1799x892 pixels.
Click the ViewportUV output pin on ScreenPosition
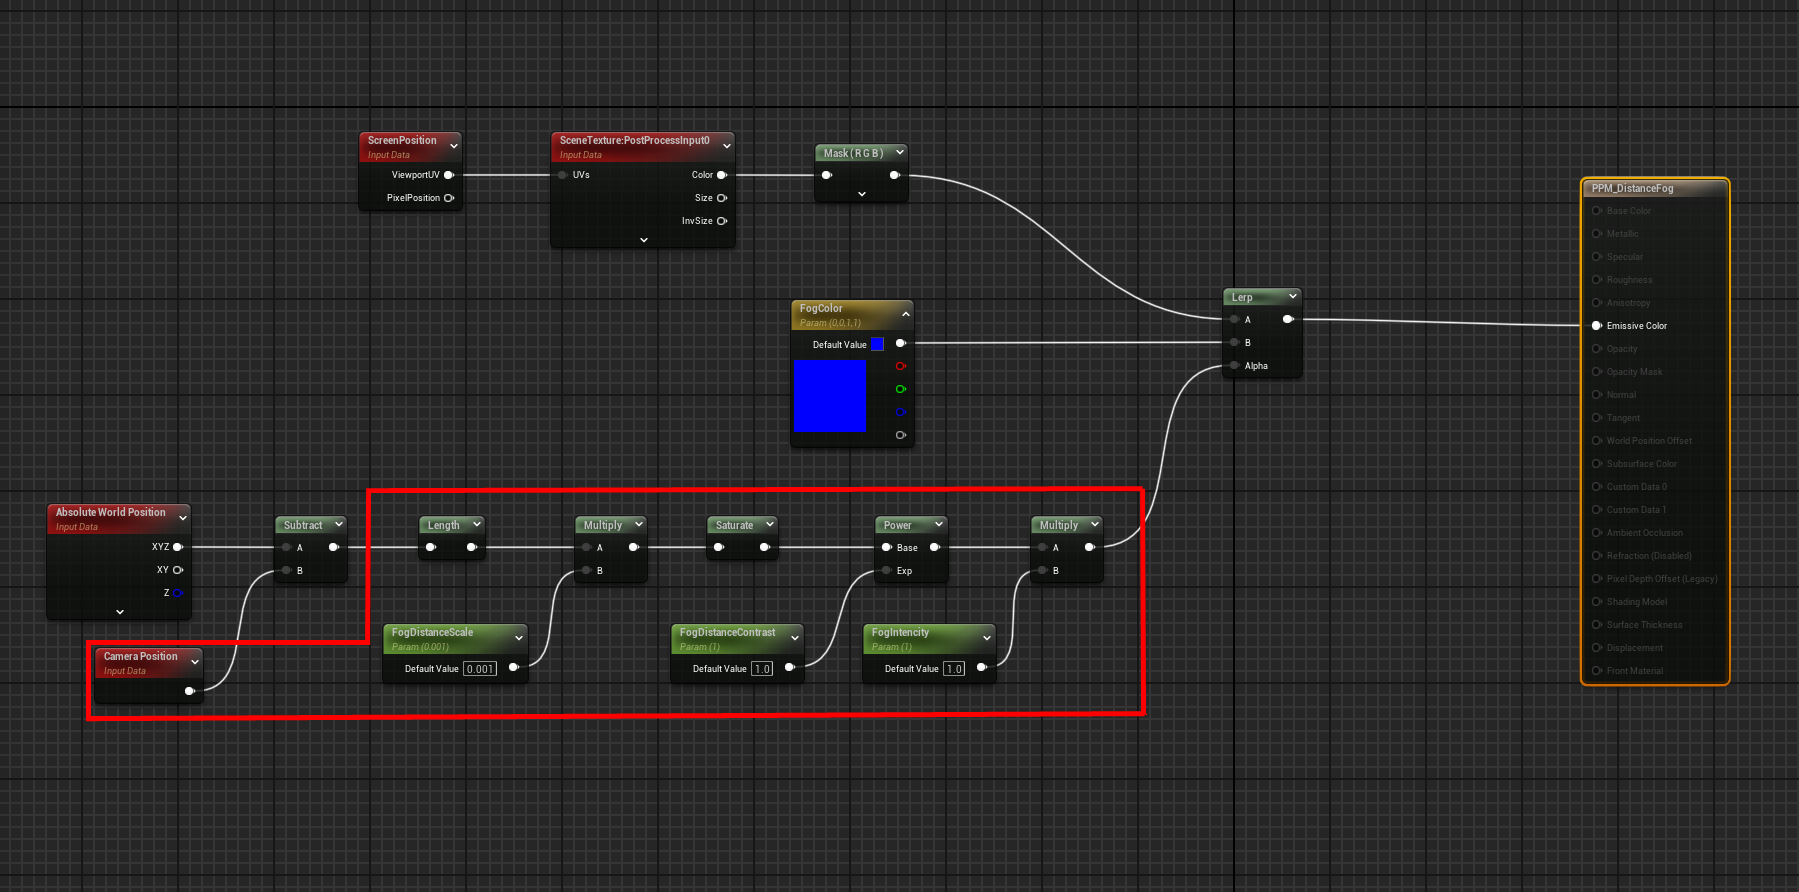449,175
